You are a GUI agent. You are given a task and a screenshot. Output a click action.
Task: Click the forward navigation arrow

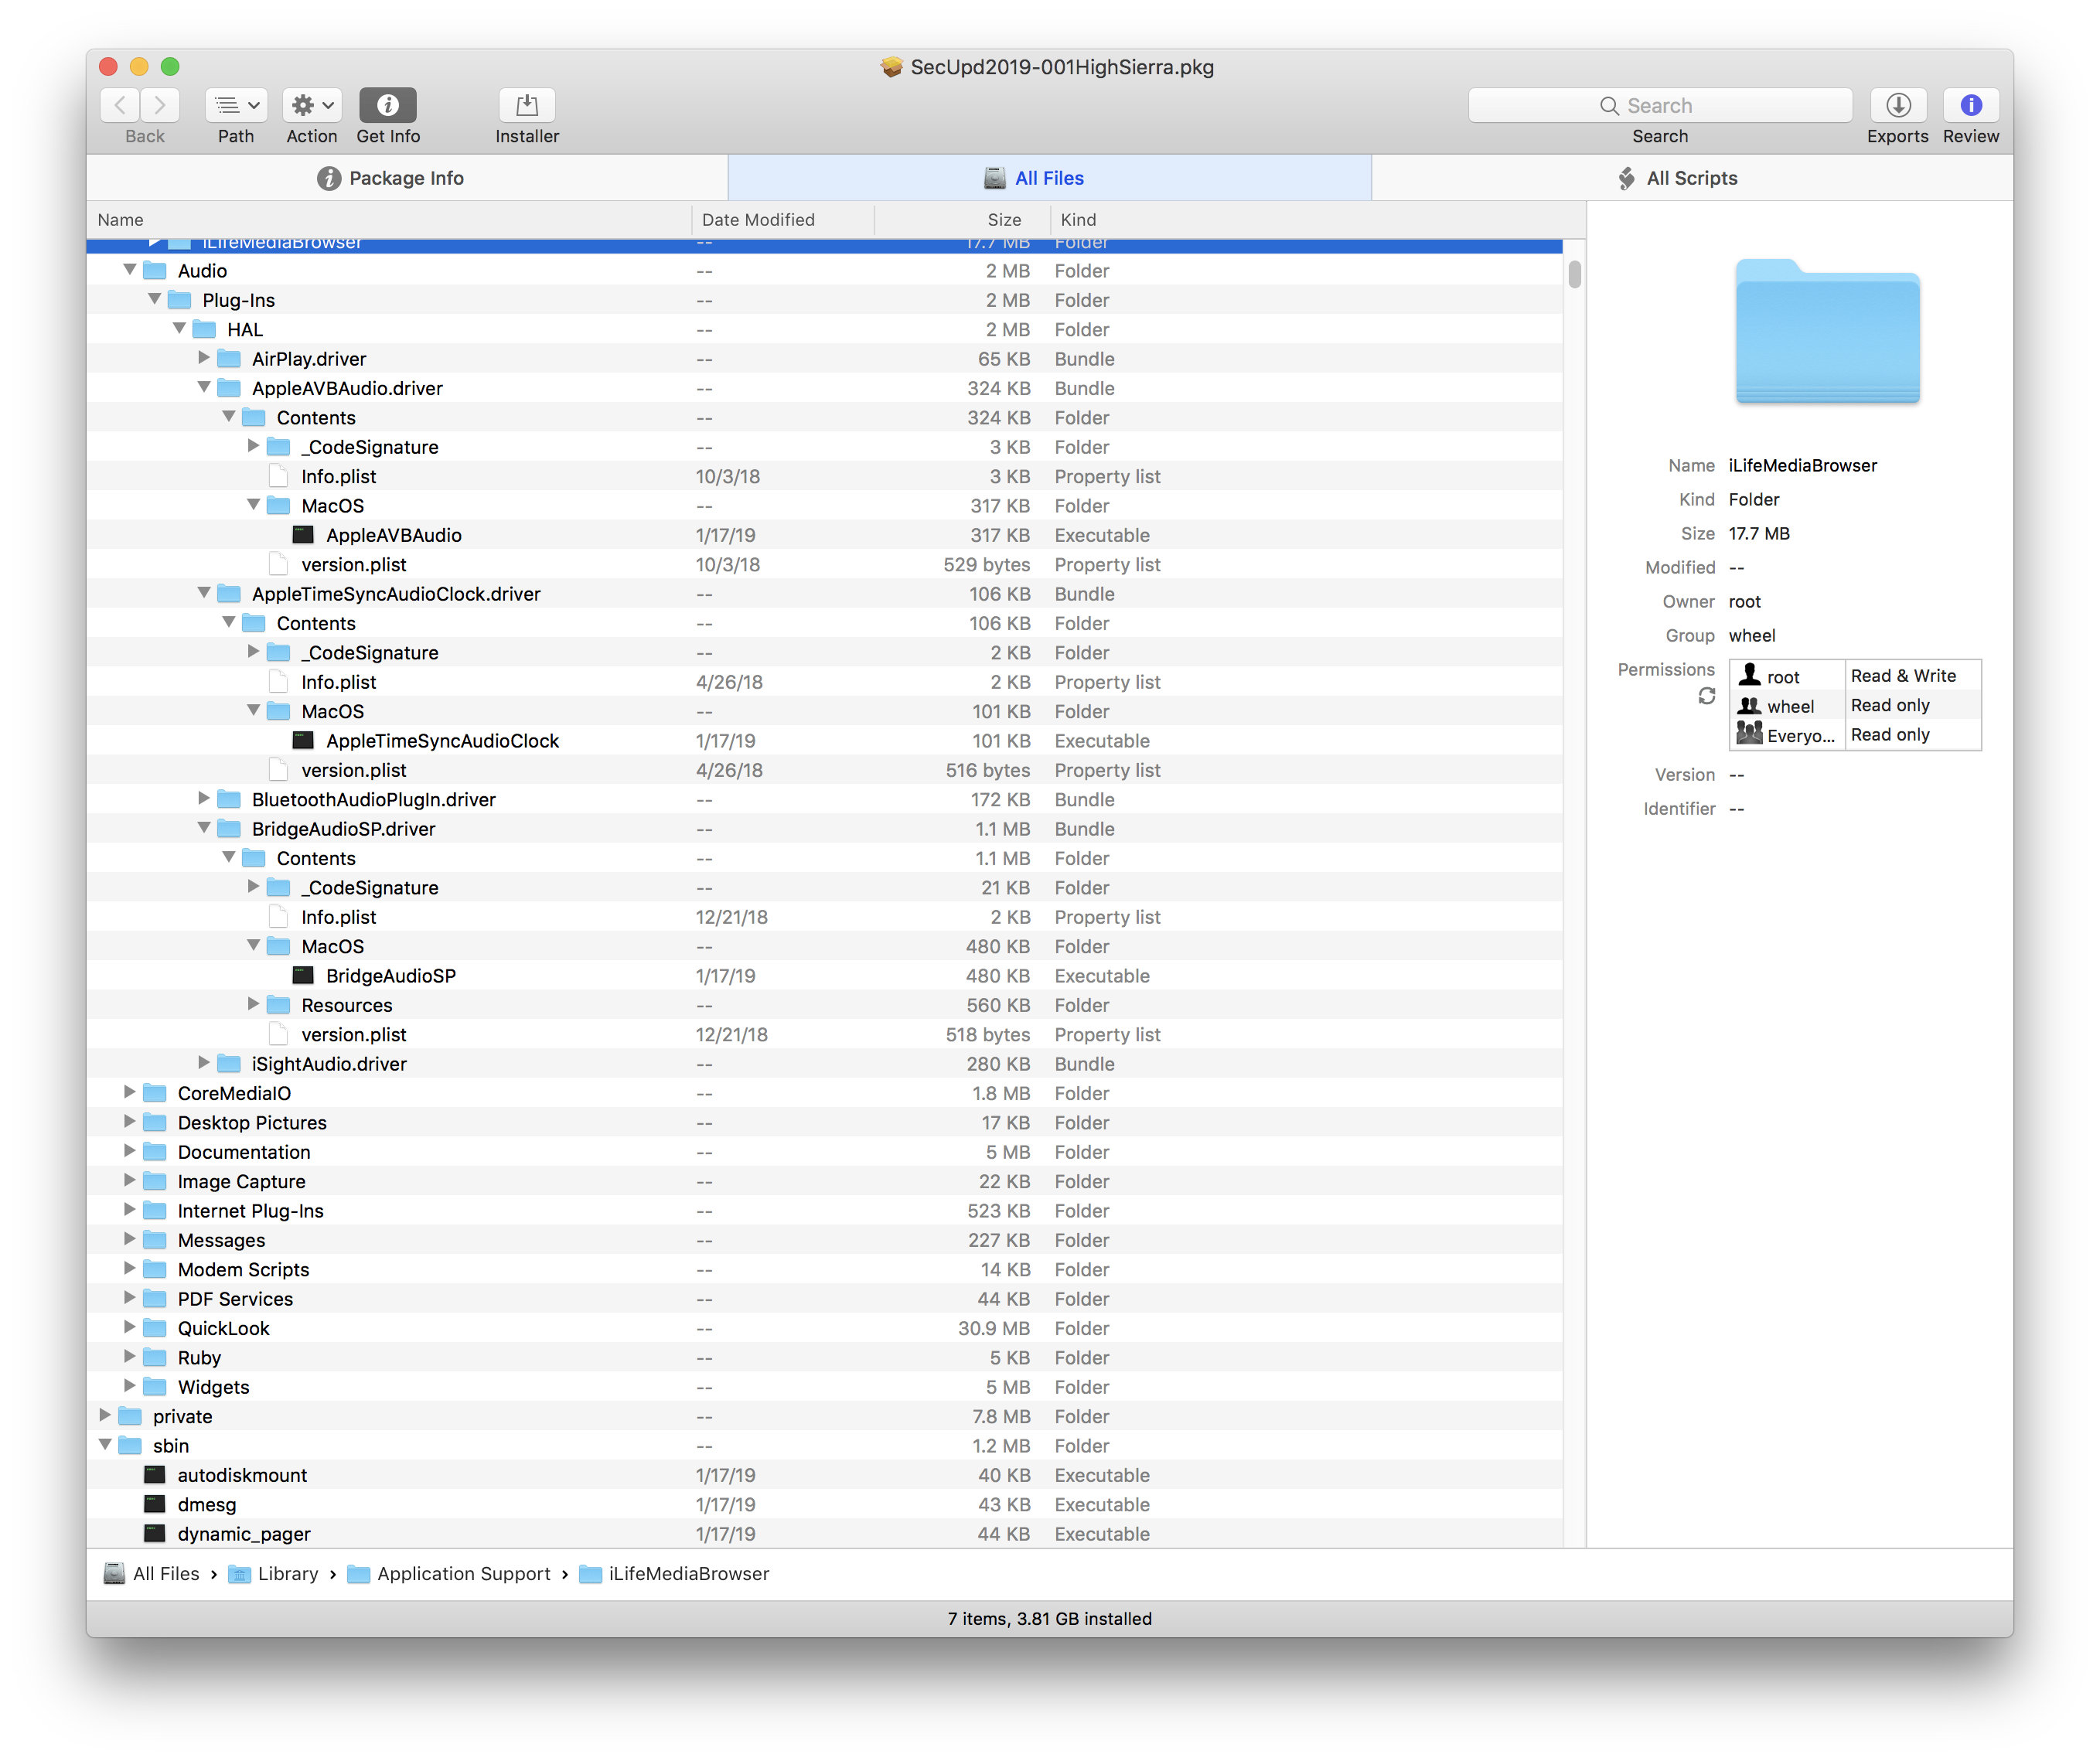point(160,105)
